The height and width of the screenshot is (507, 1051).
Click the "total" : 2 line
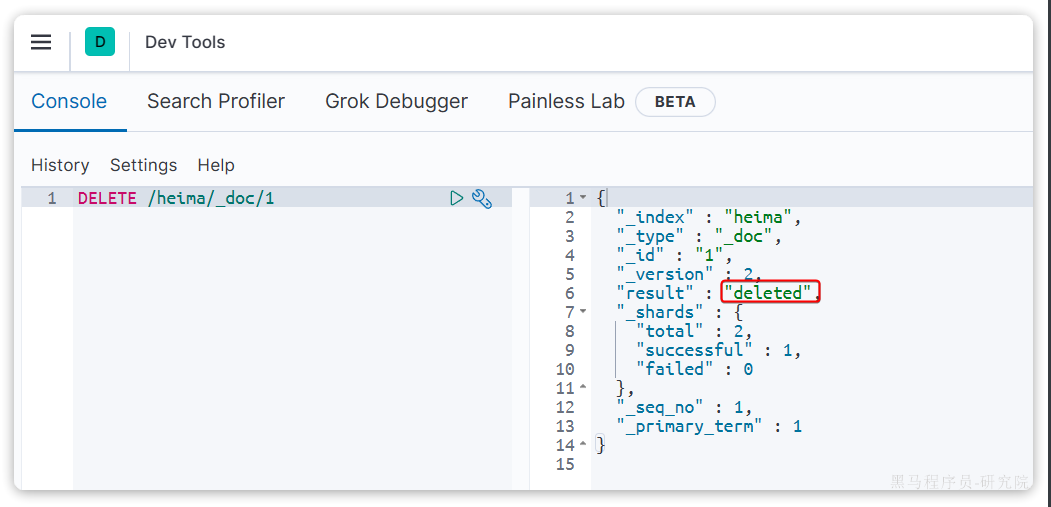click(x=694, y=331)
